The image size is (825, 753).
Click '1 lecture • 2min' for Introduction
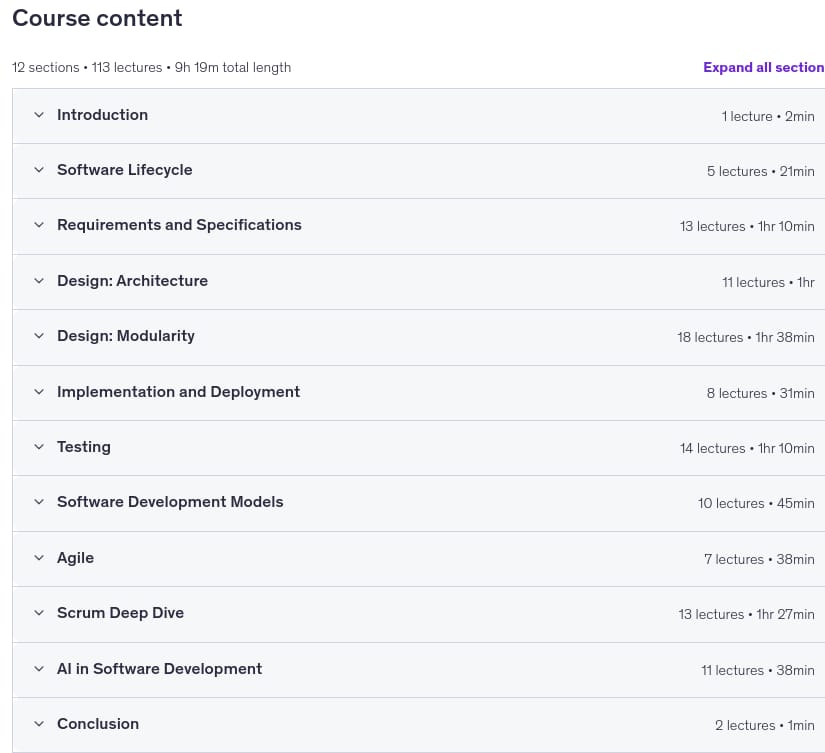(768, 116)
